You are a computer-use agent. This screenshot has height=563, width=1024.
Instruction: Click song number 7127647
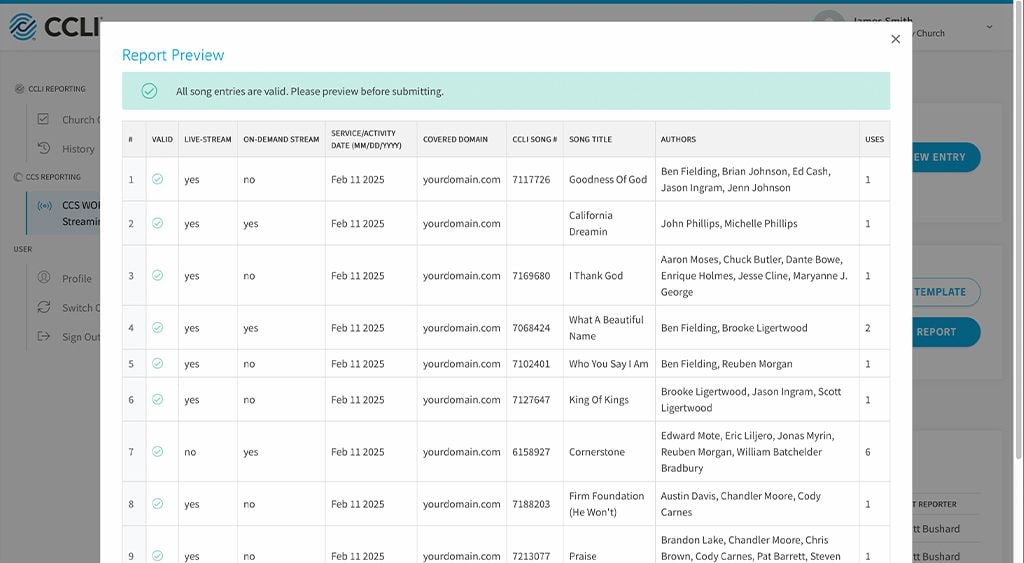pos(531,400)
